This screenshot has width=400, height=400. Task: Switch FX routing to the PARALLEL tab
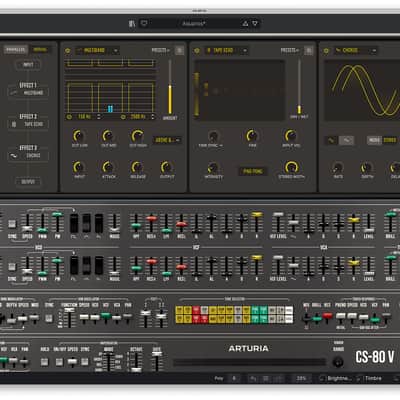(16, 50)
